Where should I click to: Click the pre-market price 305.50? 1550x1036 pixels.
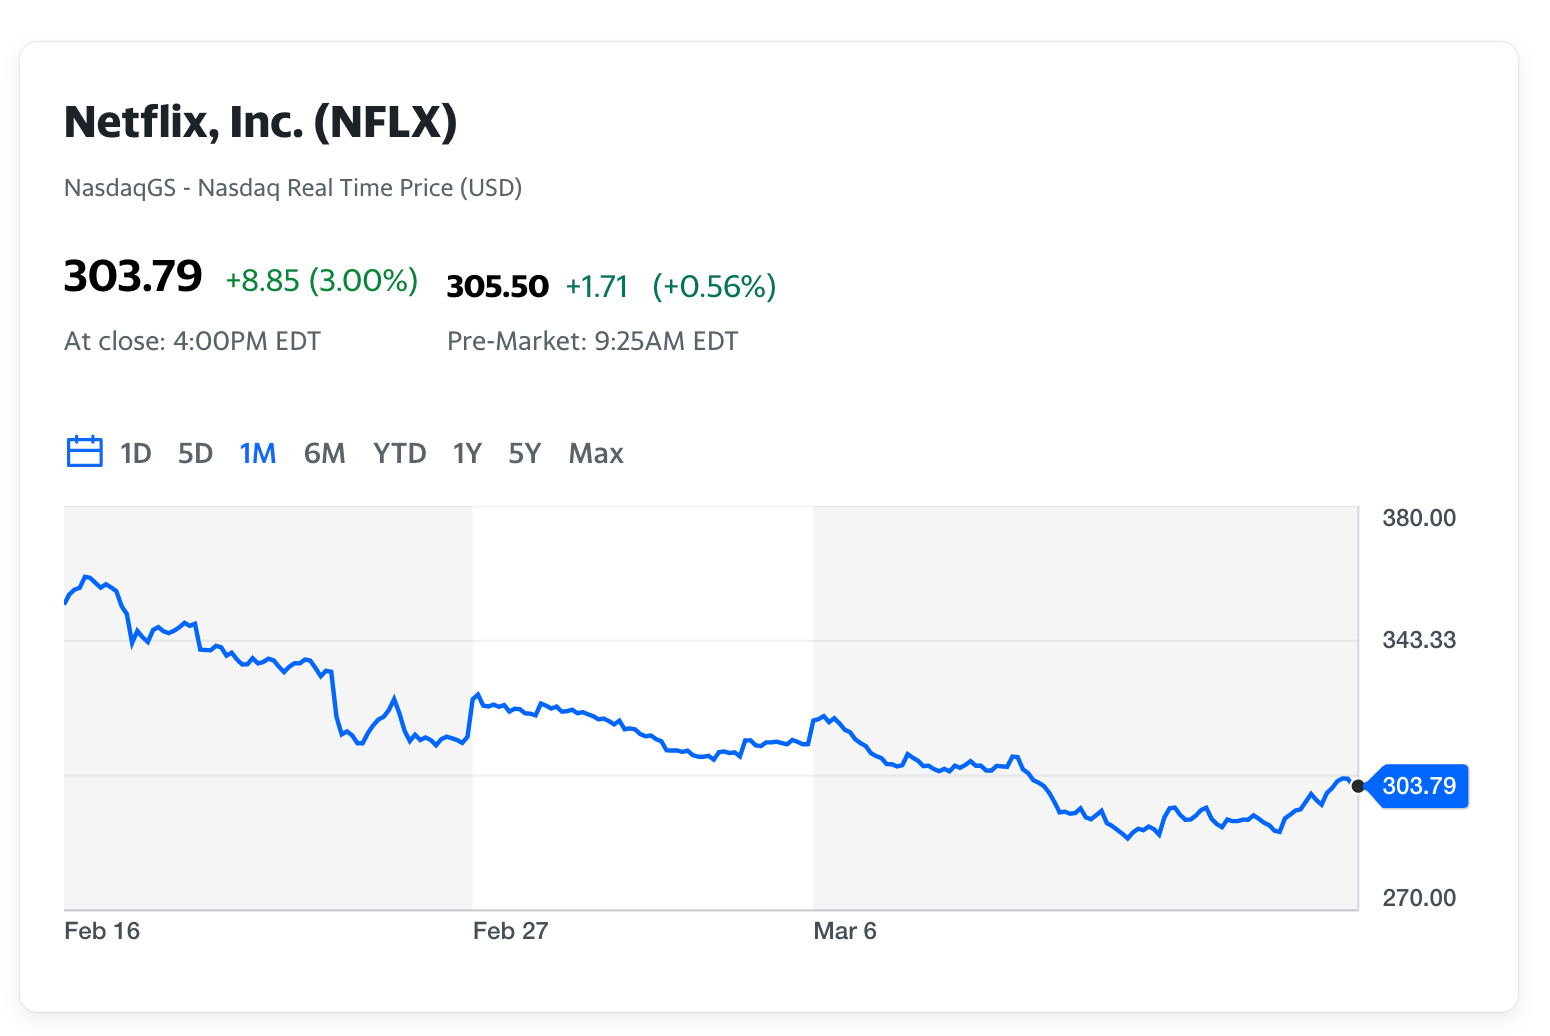[x=497, y=287]
